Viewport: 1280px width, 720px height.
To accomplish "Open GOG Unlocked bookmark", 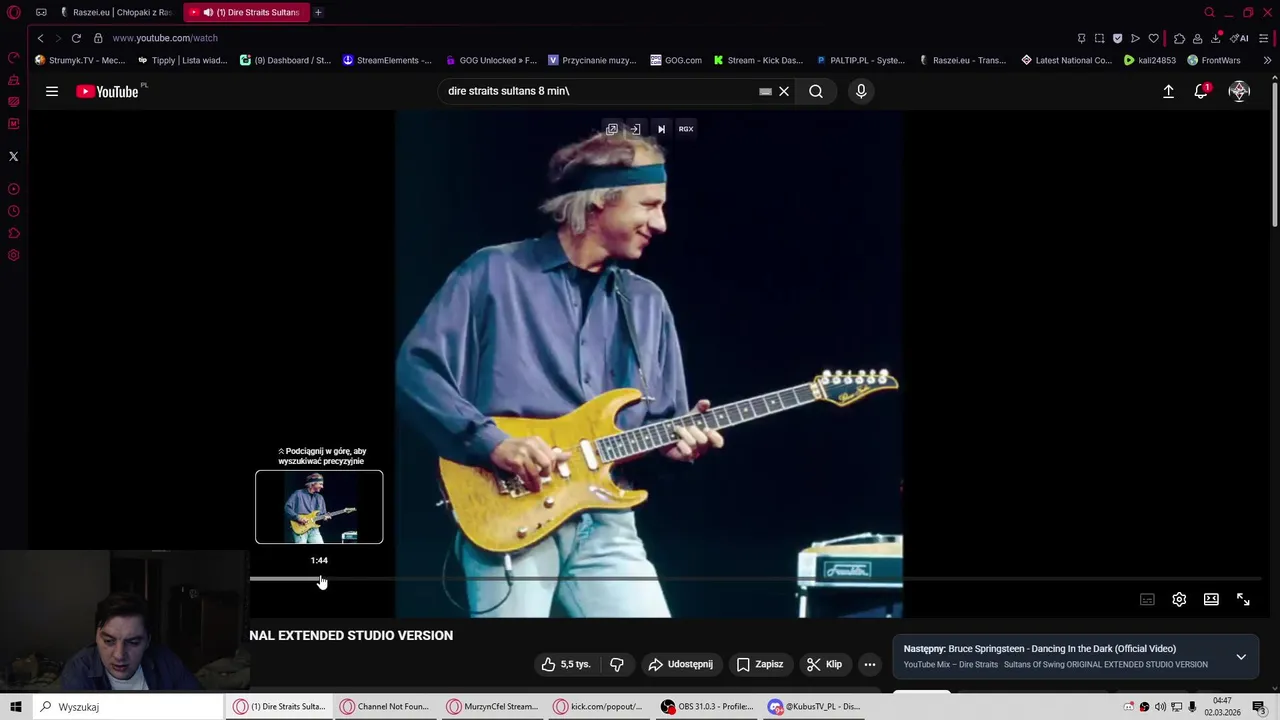I will (x=492, y=60).
